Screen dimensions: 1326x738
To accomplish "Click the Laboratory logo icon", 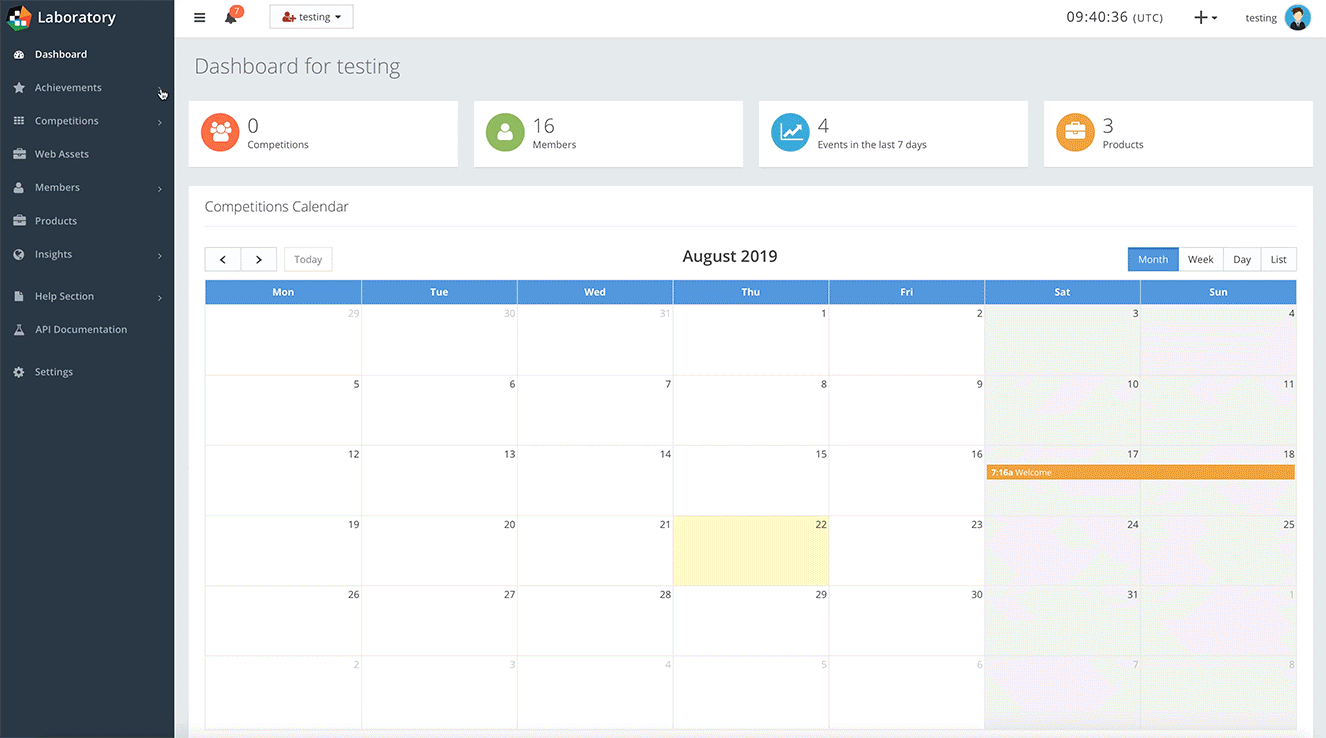I will click(19, 17).
